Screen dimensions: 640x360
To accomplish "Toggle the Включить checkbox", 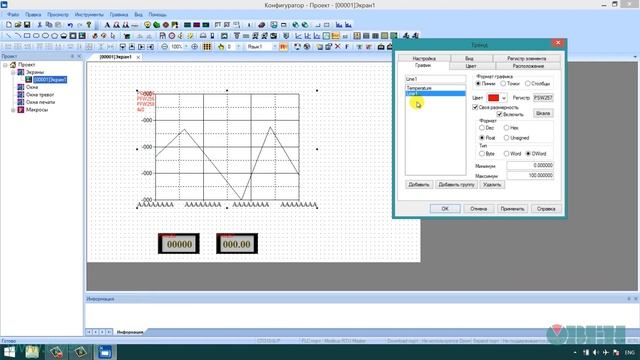I will [x=499, y=114].
